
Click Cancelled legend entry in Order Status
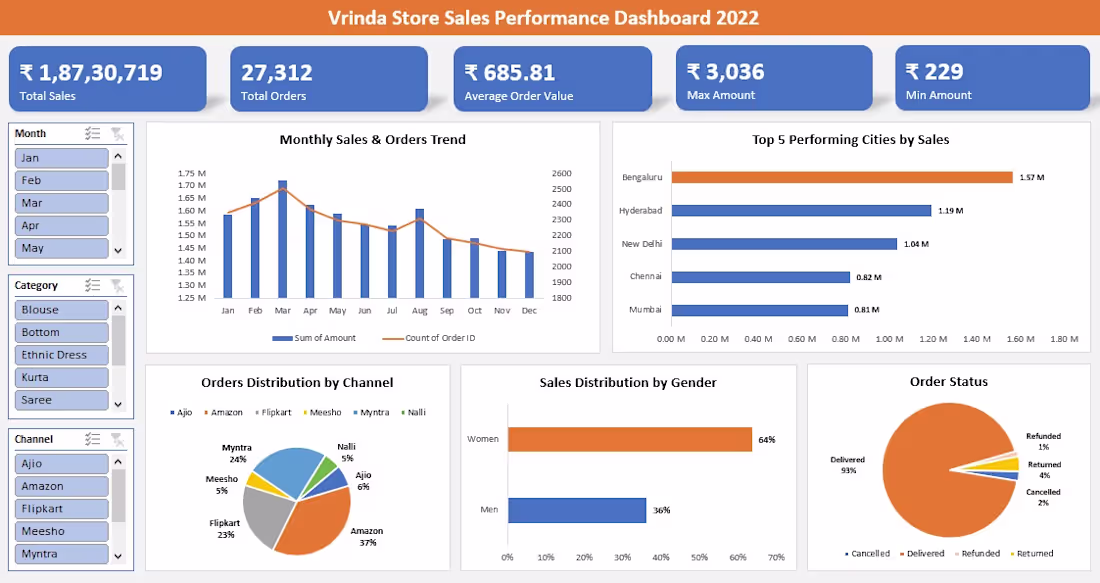pyautogui.click(x=867, y=554)
